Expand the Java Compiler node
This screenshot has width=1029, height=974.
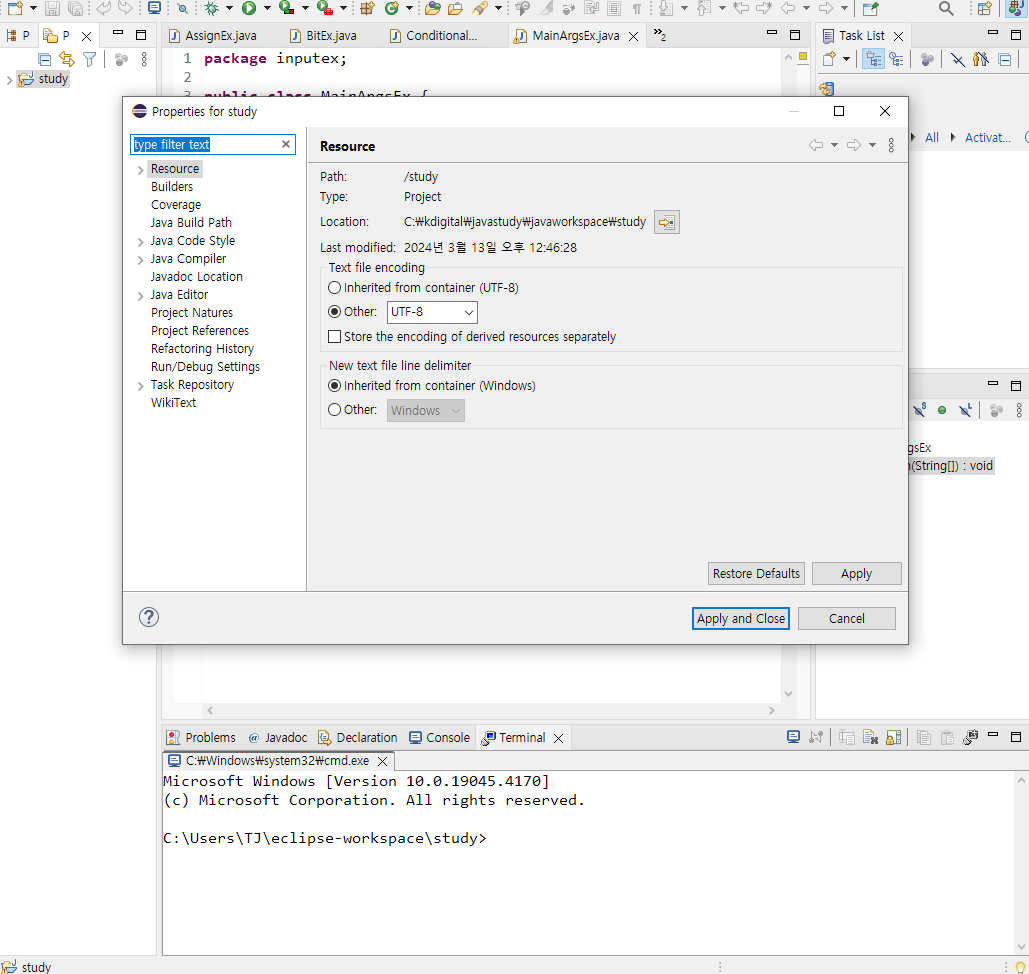[140, 260]
